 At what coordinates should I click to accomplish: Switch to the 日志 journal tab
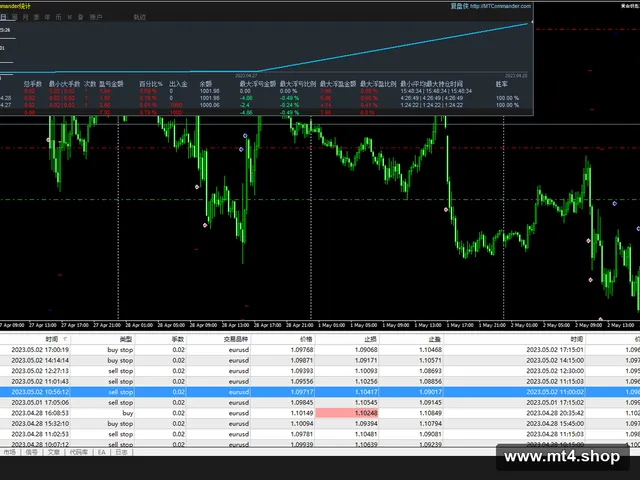[x=121, y=452]
